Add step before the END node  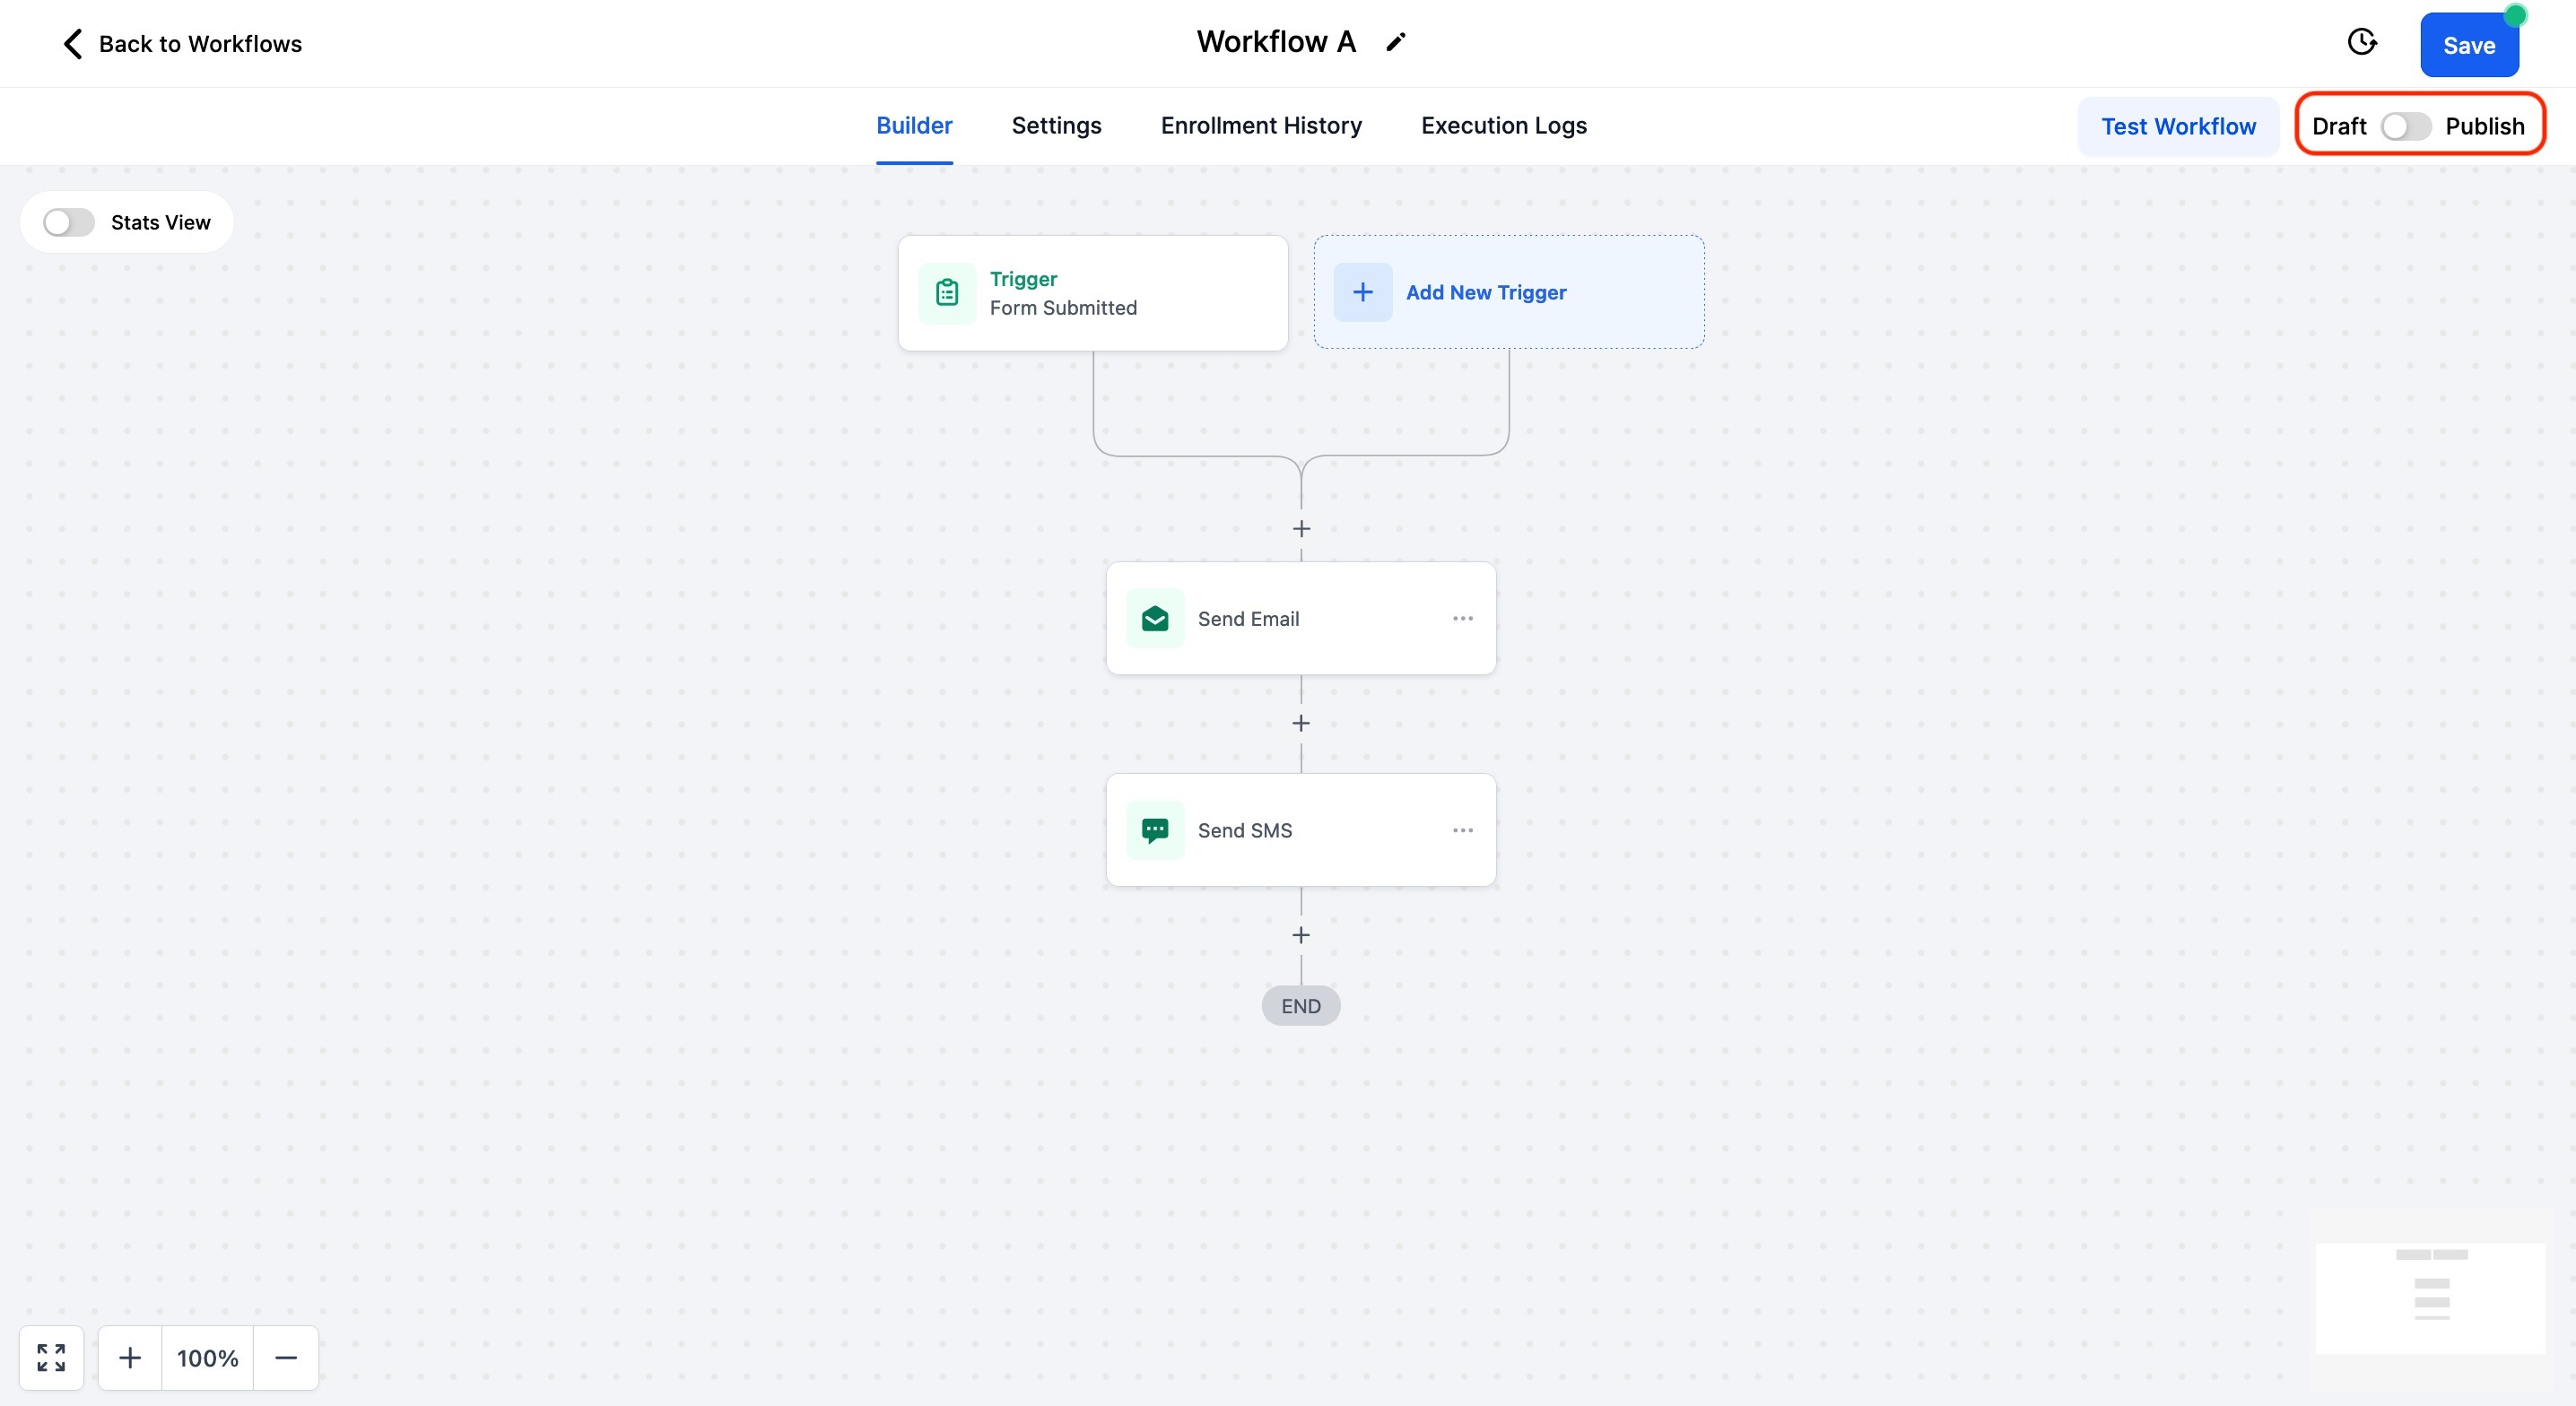coord(1301,935)
